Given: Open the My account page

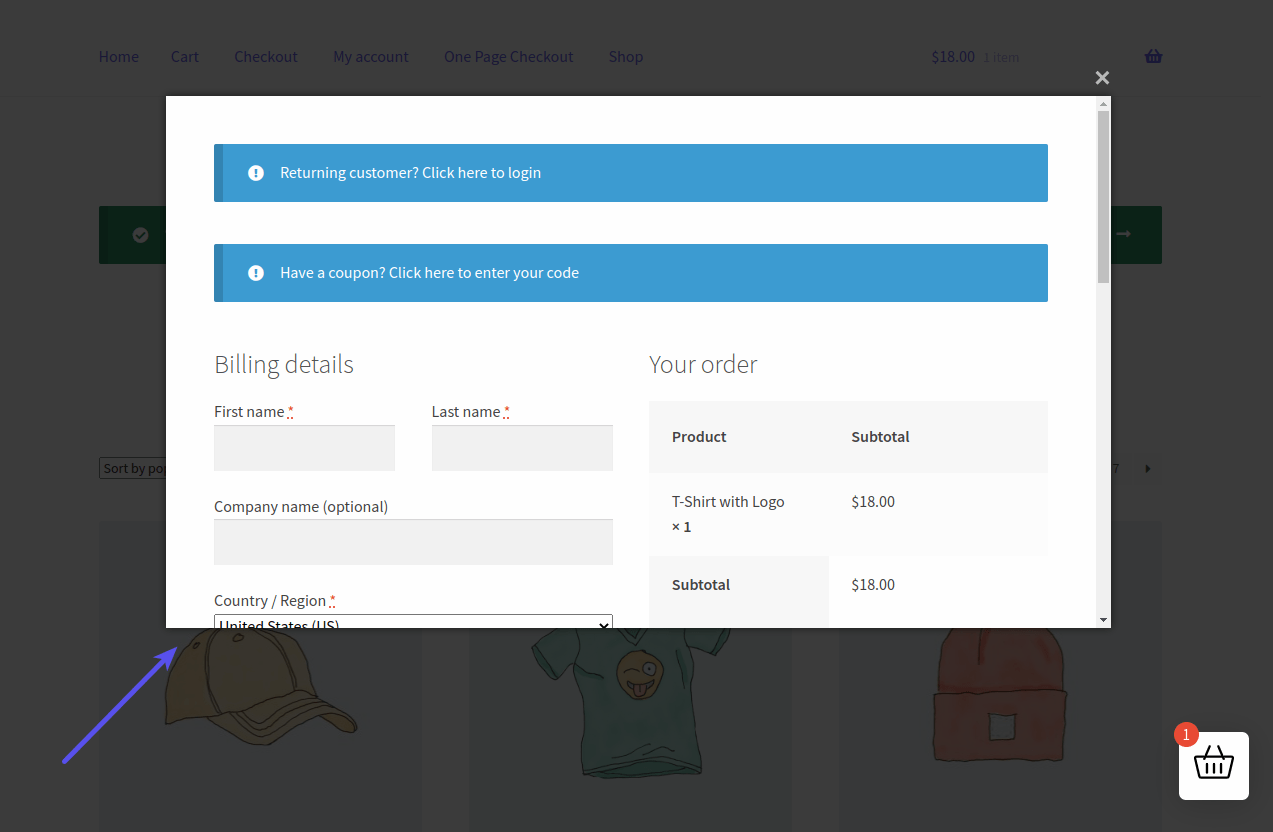Looking at the screenshot, I should [370, 56].
